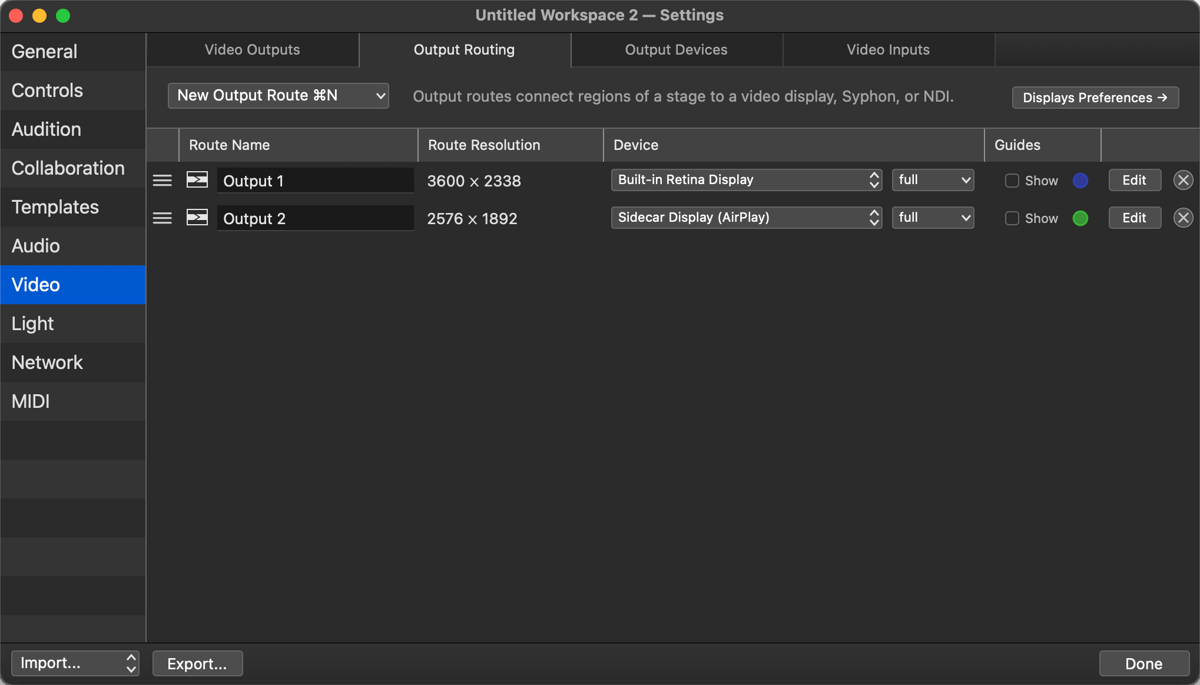
Task: Click the route icon beside Output 1
Action: [197, 180]
